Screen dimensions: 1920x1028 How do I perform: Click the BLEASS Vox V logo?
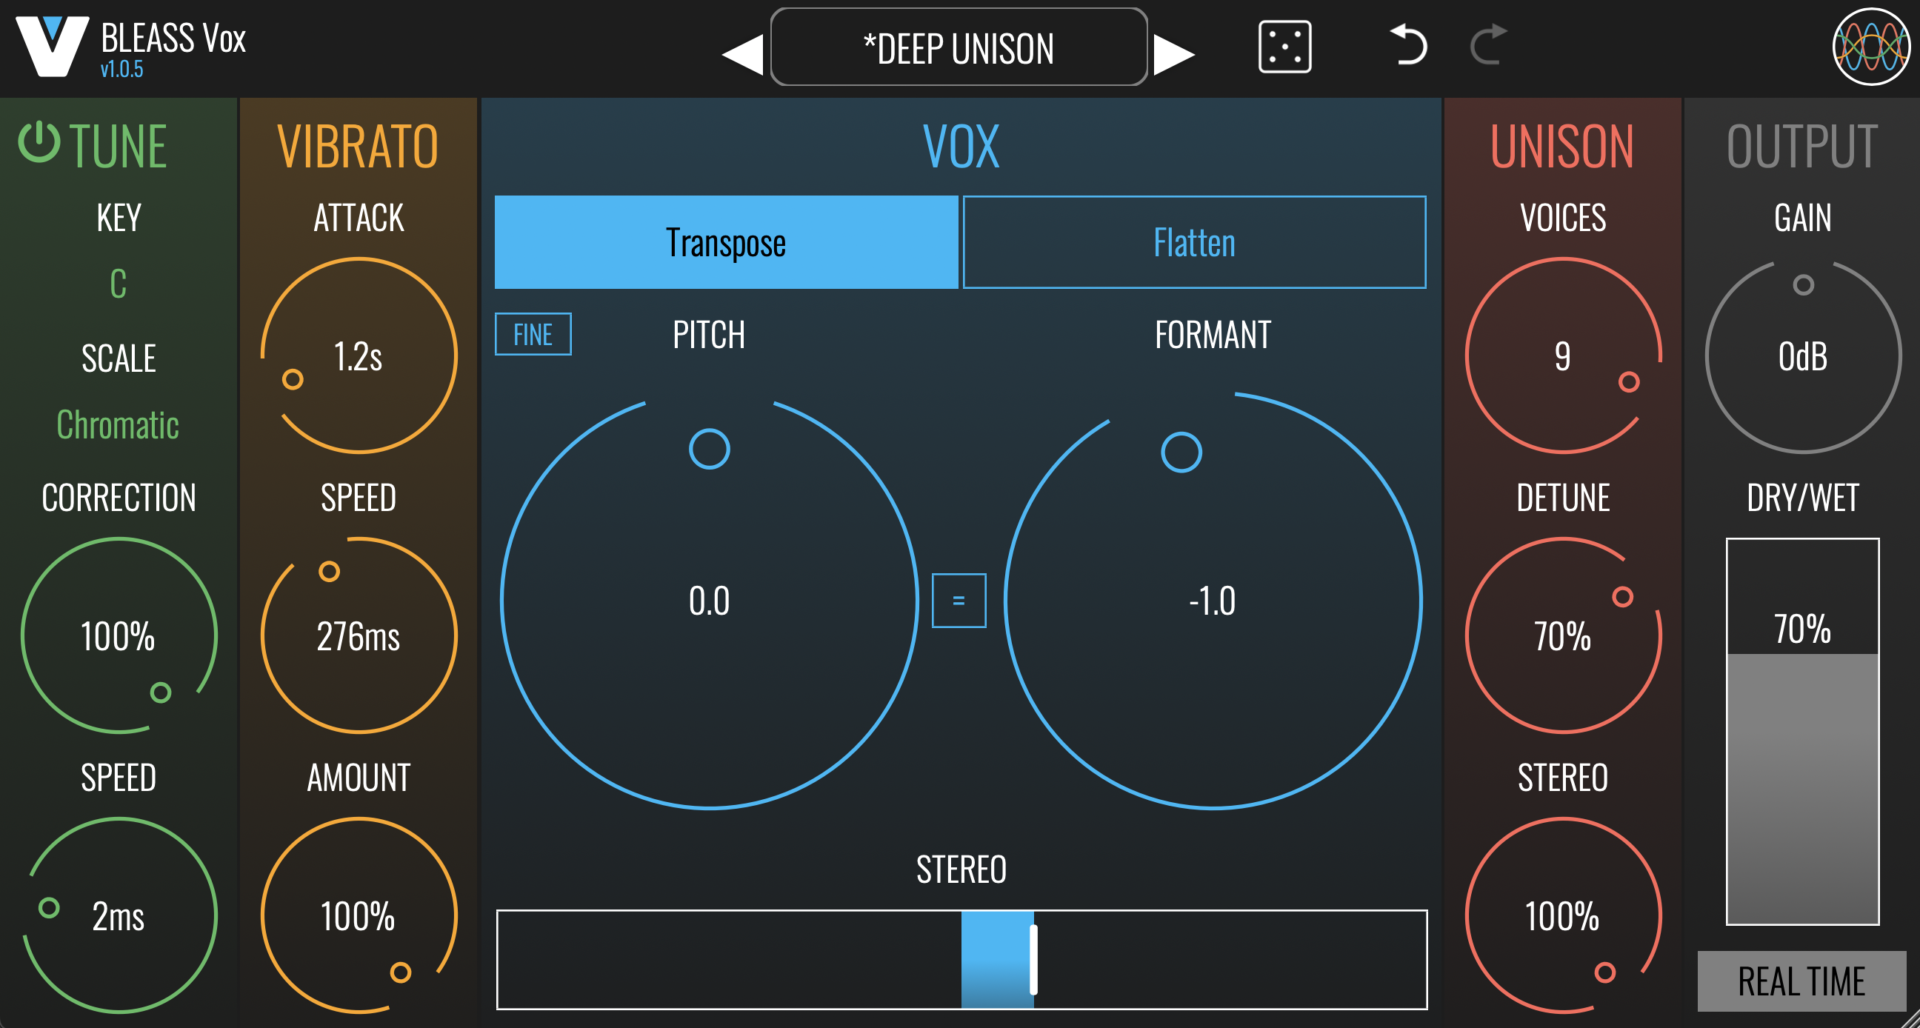point(52,47)
